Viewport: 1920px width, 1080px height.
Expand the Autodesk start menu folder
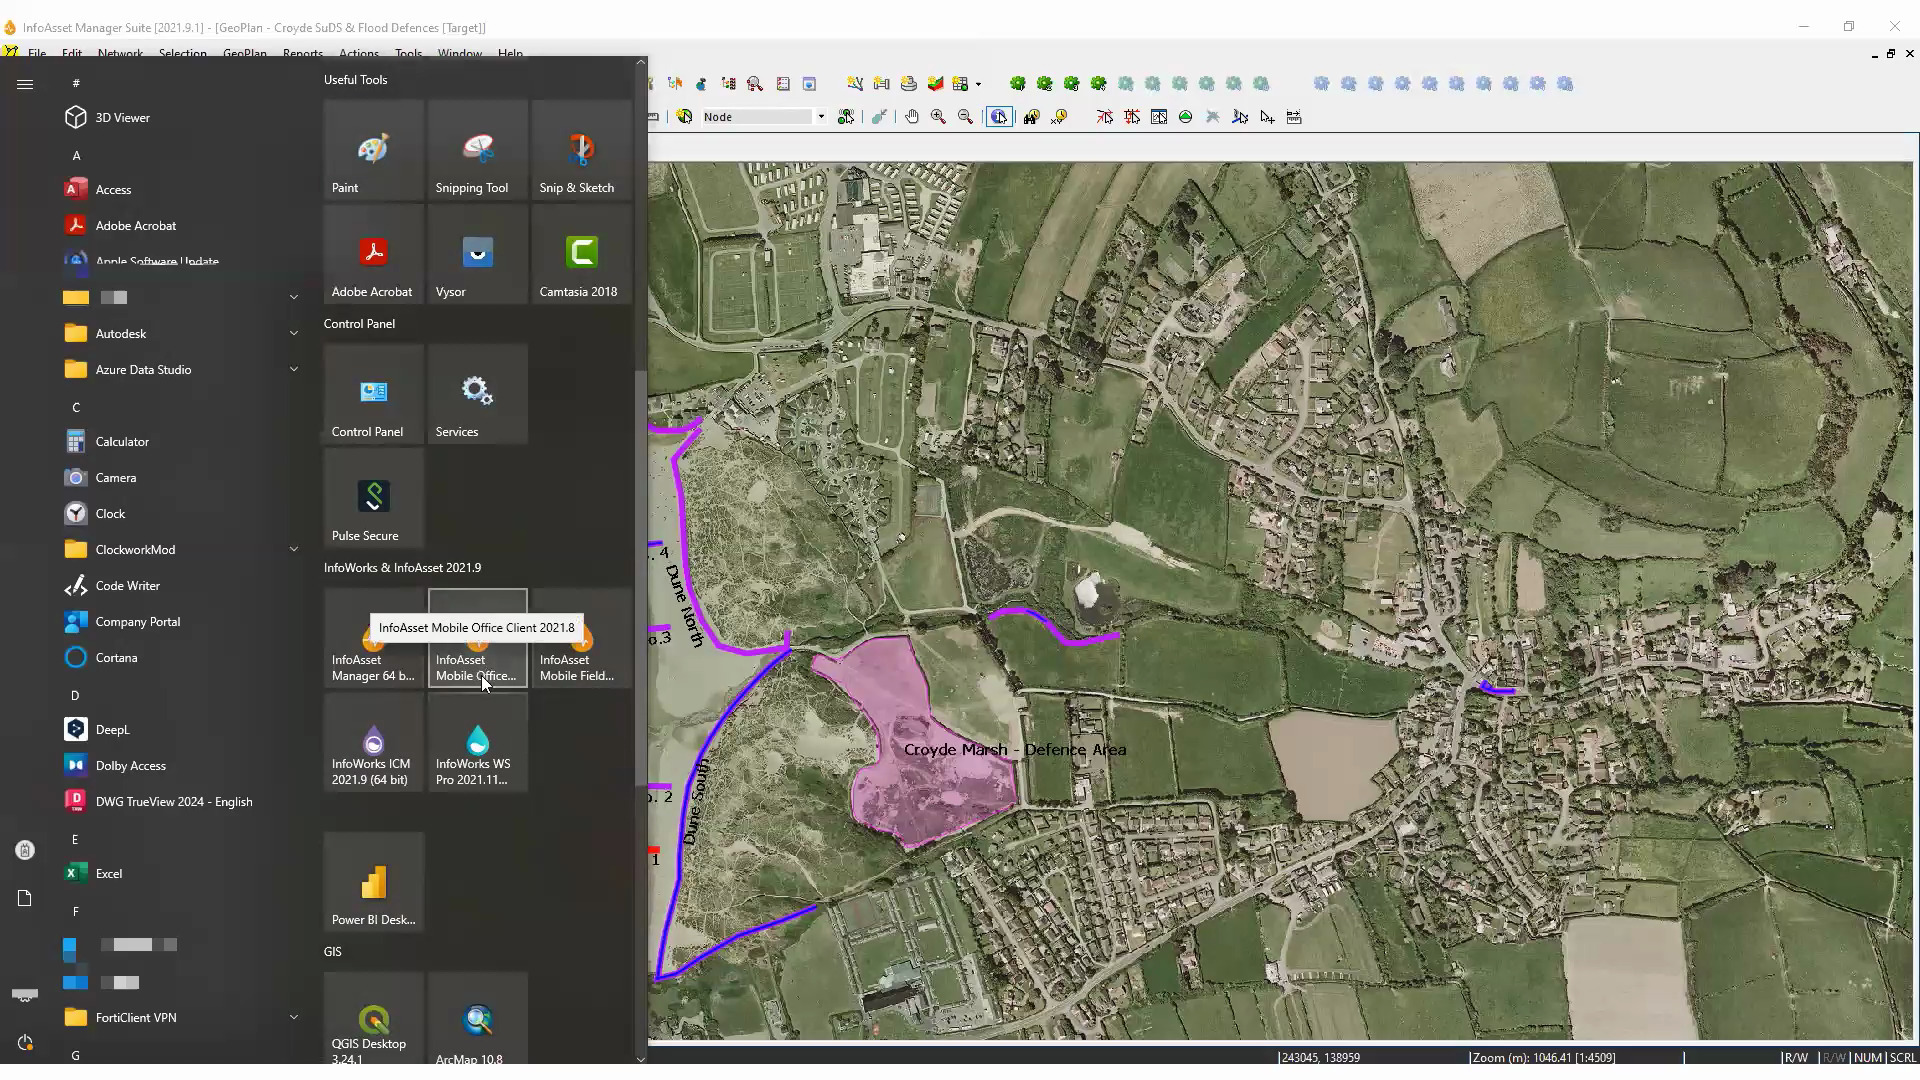tap(293, 333)
